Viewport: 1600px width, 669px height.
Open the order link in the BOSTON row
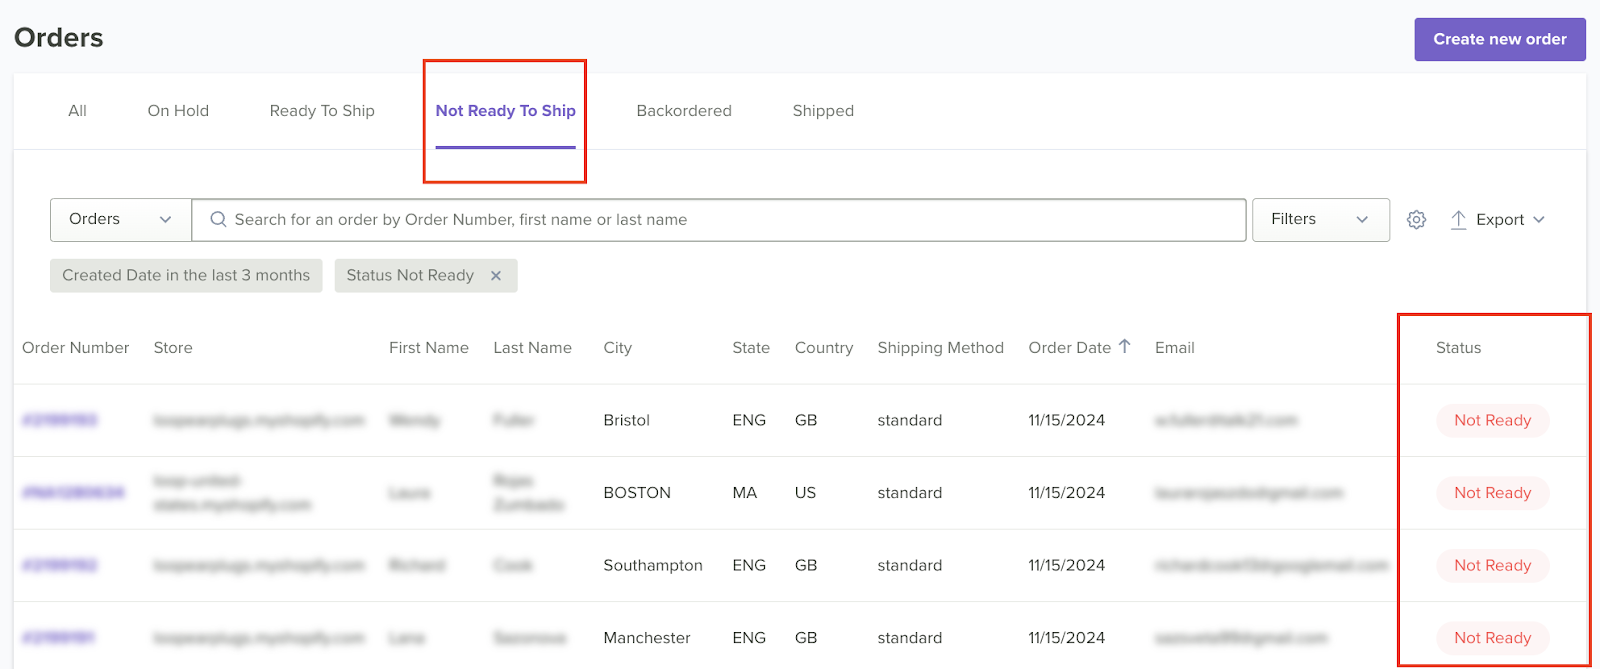pyautogui.click(x=73, y=493)
